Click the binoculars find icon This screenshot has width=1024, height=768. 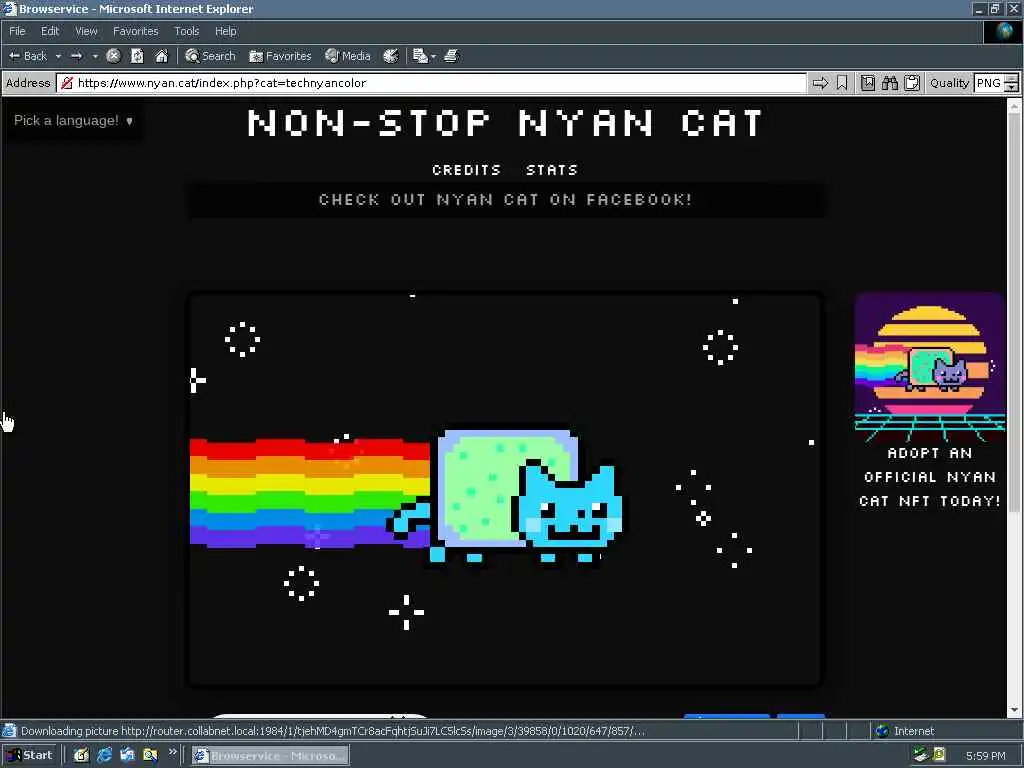click(890, 83)
